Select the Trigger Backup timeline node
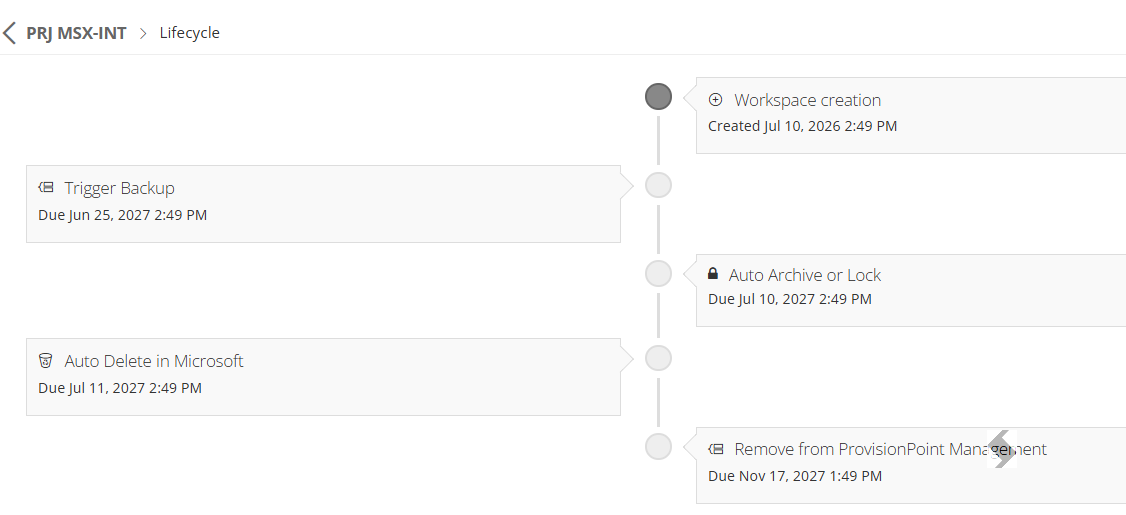The width and height of the screenshot is (1126, 515). [x=659, y=185]
